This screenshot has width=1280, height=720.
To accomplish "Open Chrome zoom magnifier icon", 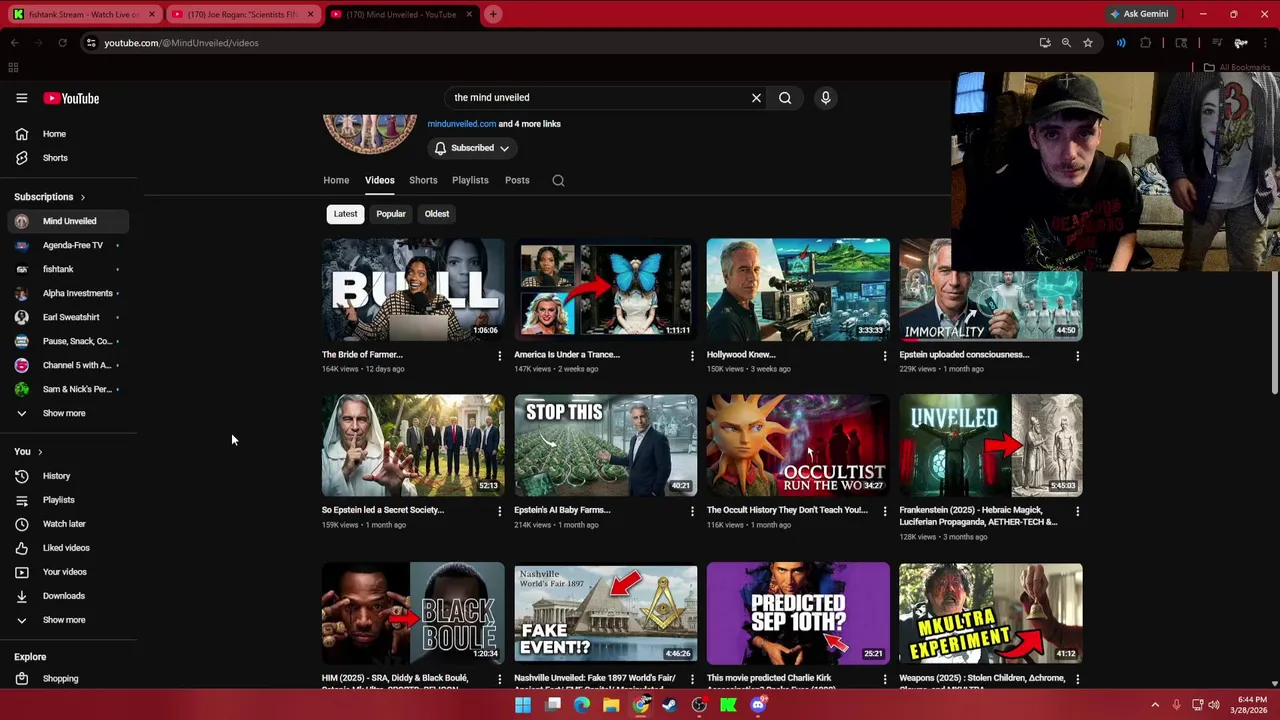I will click(x=1066, y=43).
